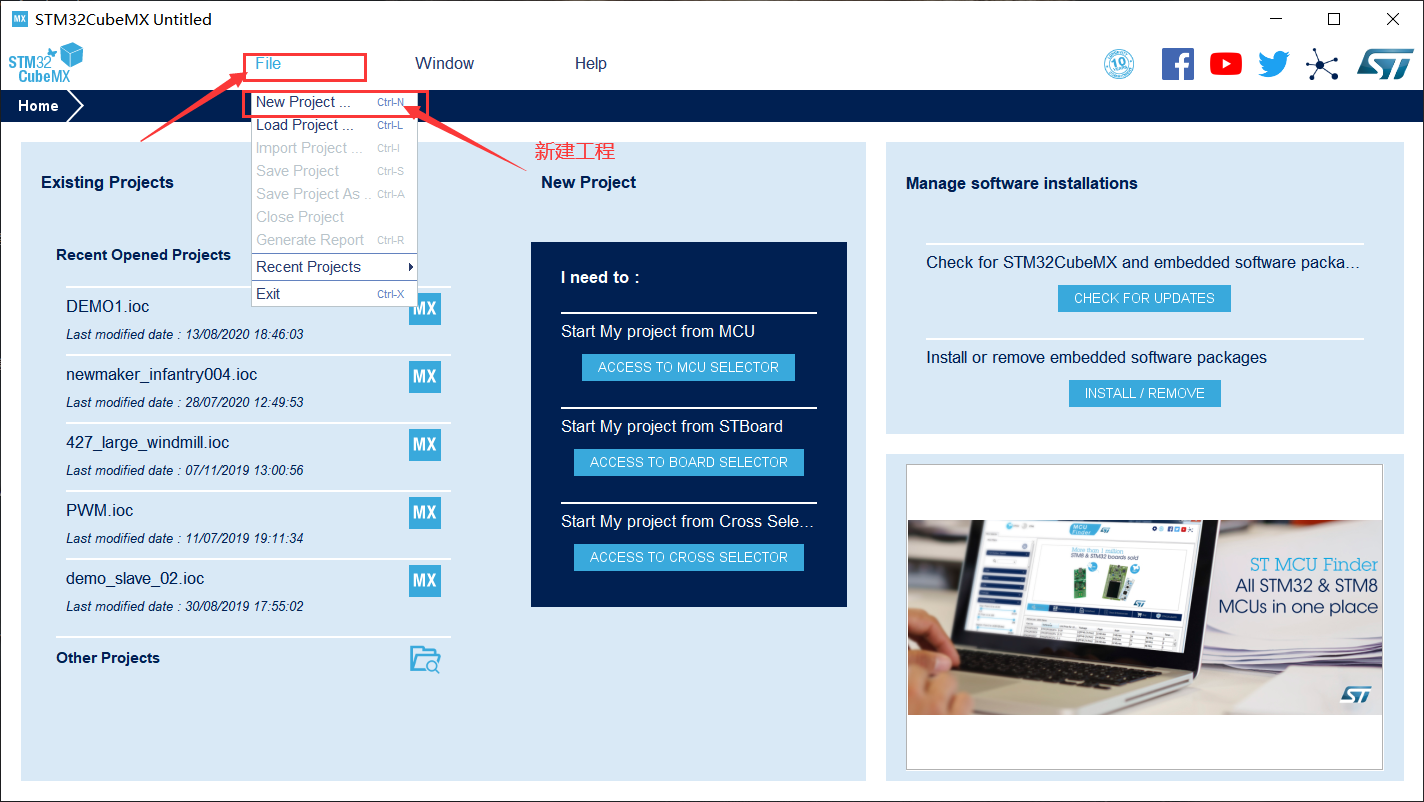1424x802 pixels.
Task: Click the MX icon beside demo_slave_02.ioc
Action: [x=425, y=581]
